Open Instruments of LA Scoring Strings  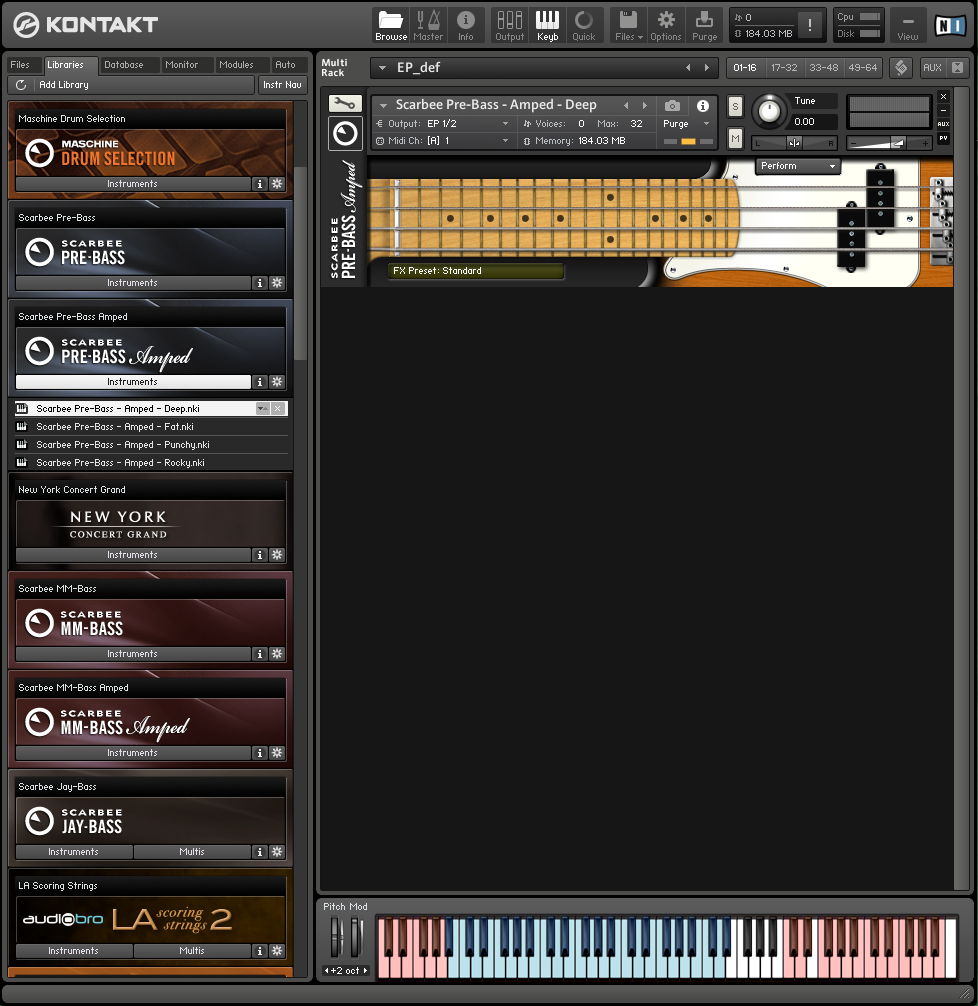74,951
